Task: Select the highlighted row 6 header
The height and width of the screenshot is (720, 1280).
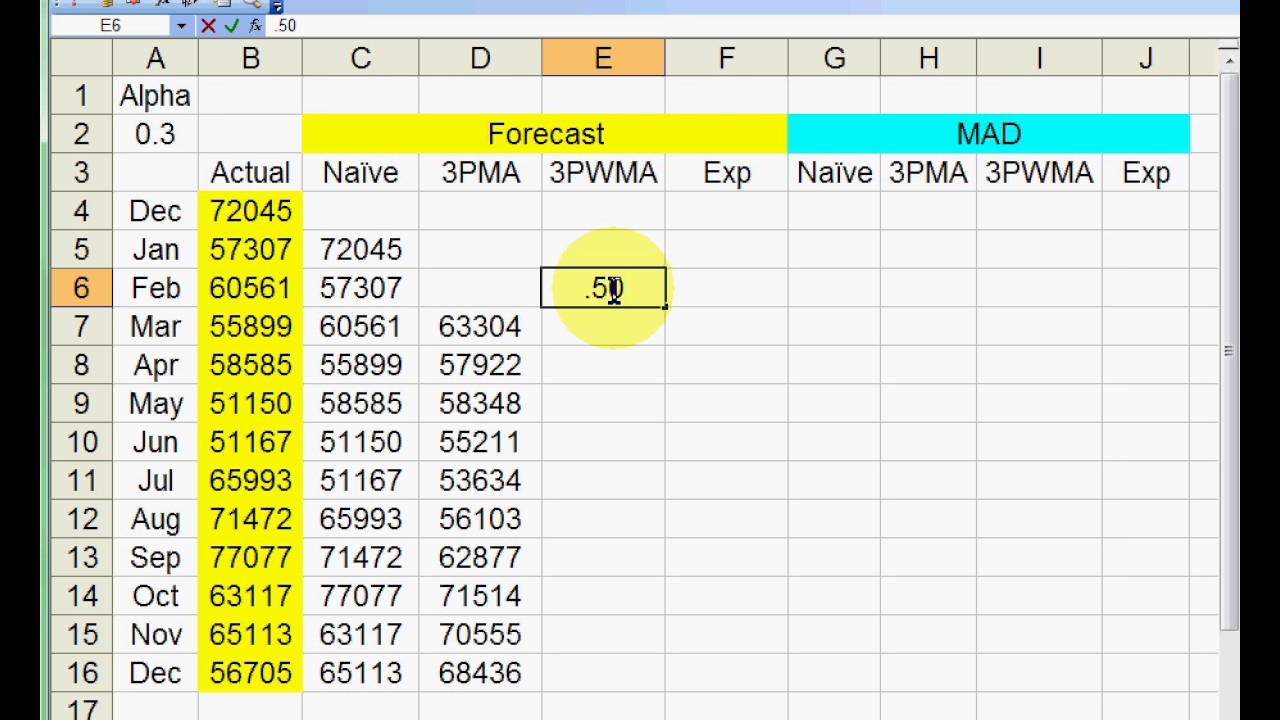Action: coord(81,288)
